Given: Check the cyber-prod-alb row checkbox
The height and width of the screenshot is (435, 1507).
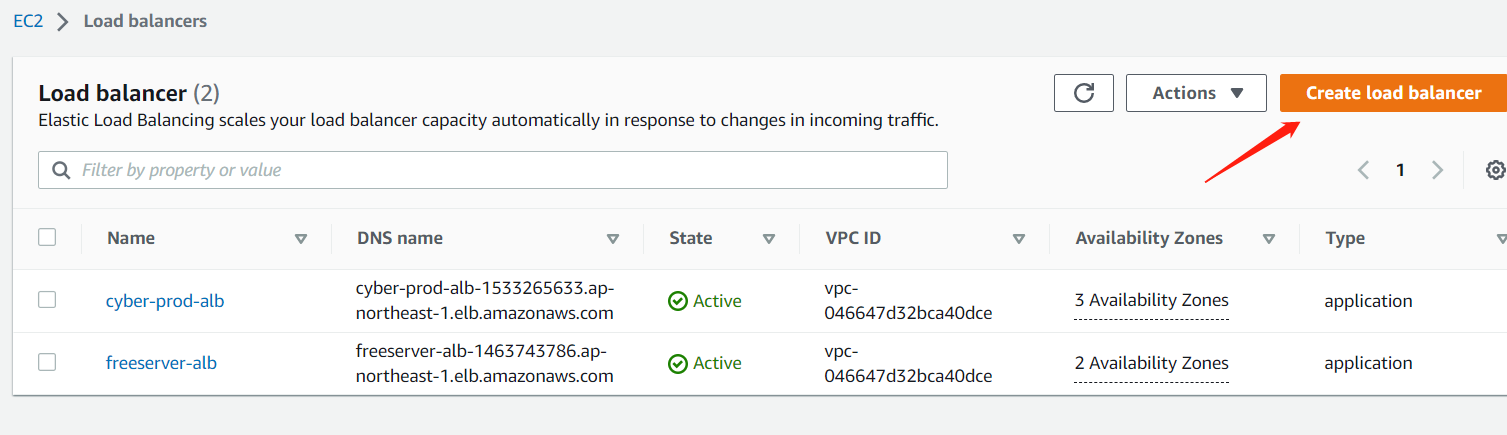Looking at the screenshot, I should (47, 300).
